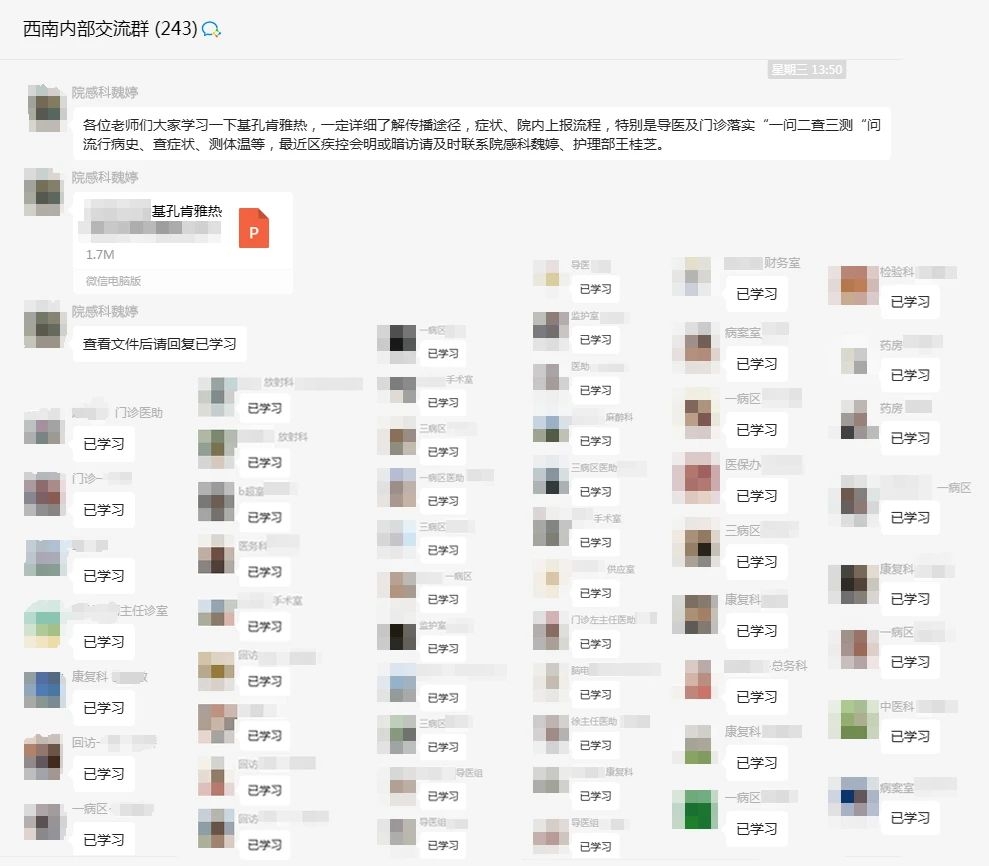The image size is (989, 866).
Task: Click the 总务科 member's avatar
Action: pyautogui.click(x=697, y=679)
